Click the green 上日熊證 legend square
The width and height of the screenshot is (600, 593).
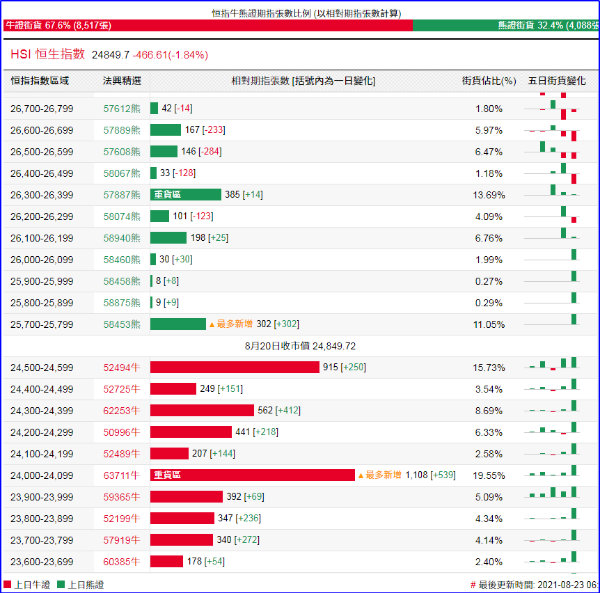coord(61,584)
